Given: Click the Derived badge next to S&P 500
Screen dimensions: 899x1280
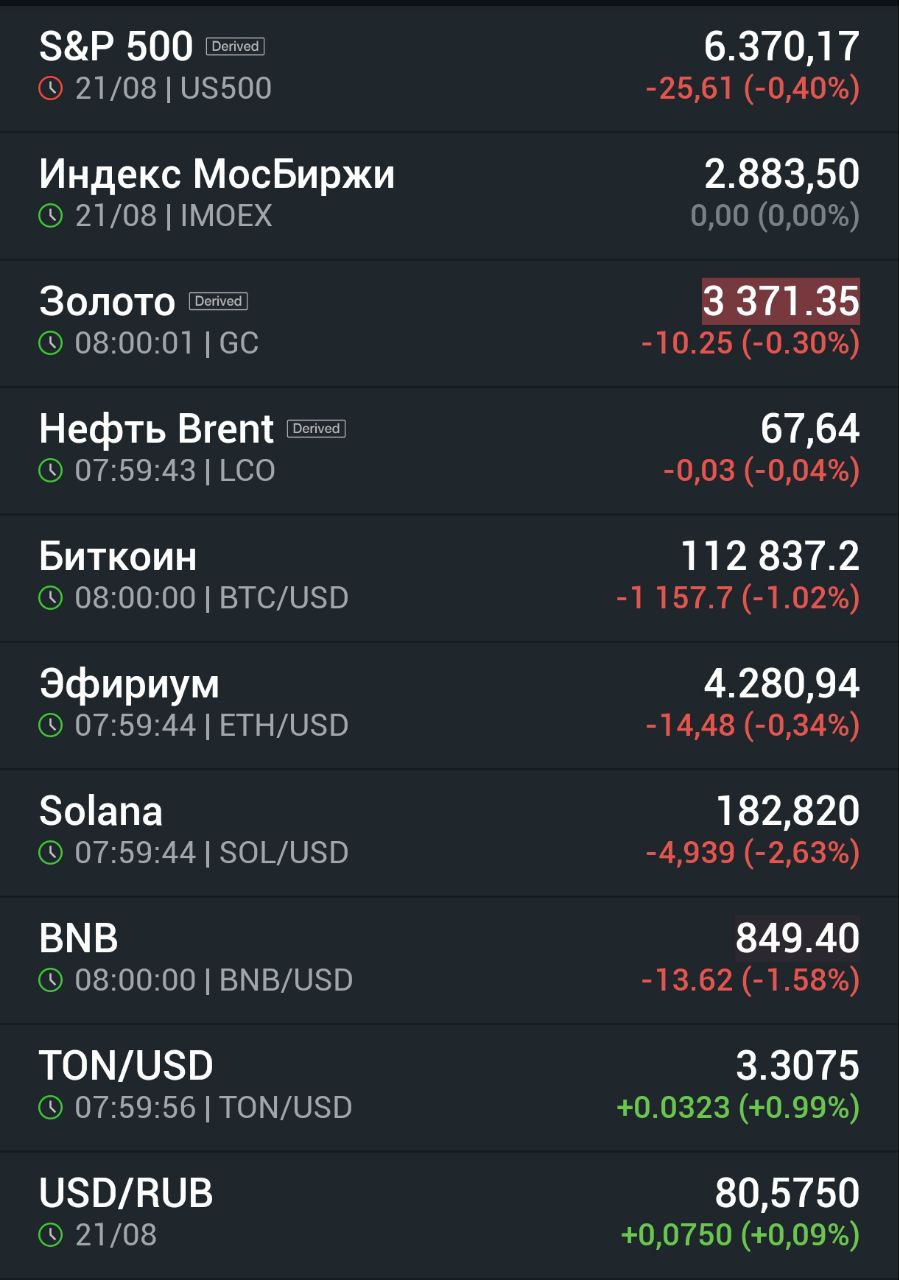Looking at the screenshot, I should pyautogui.click(x=235, y=46).
